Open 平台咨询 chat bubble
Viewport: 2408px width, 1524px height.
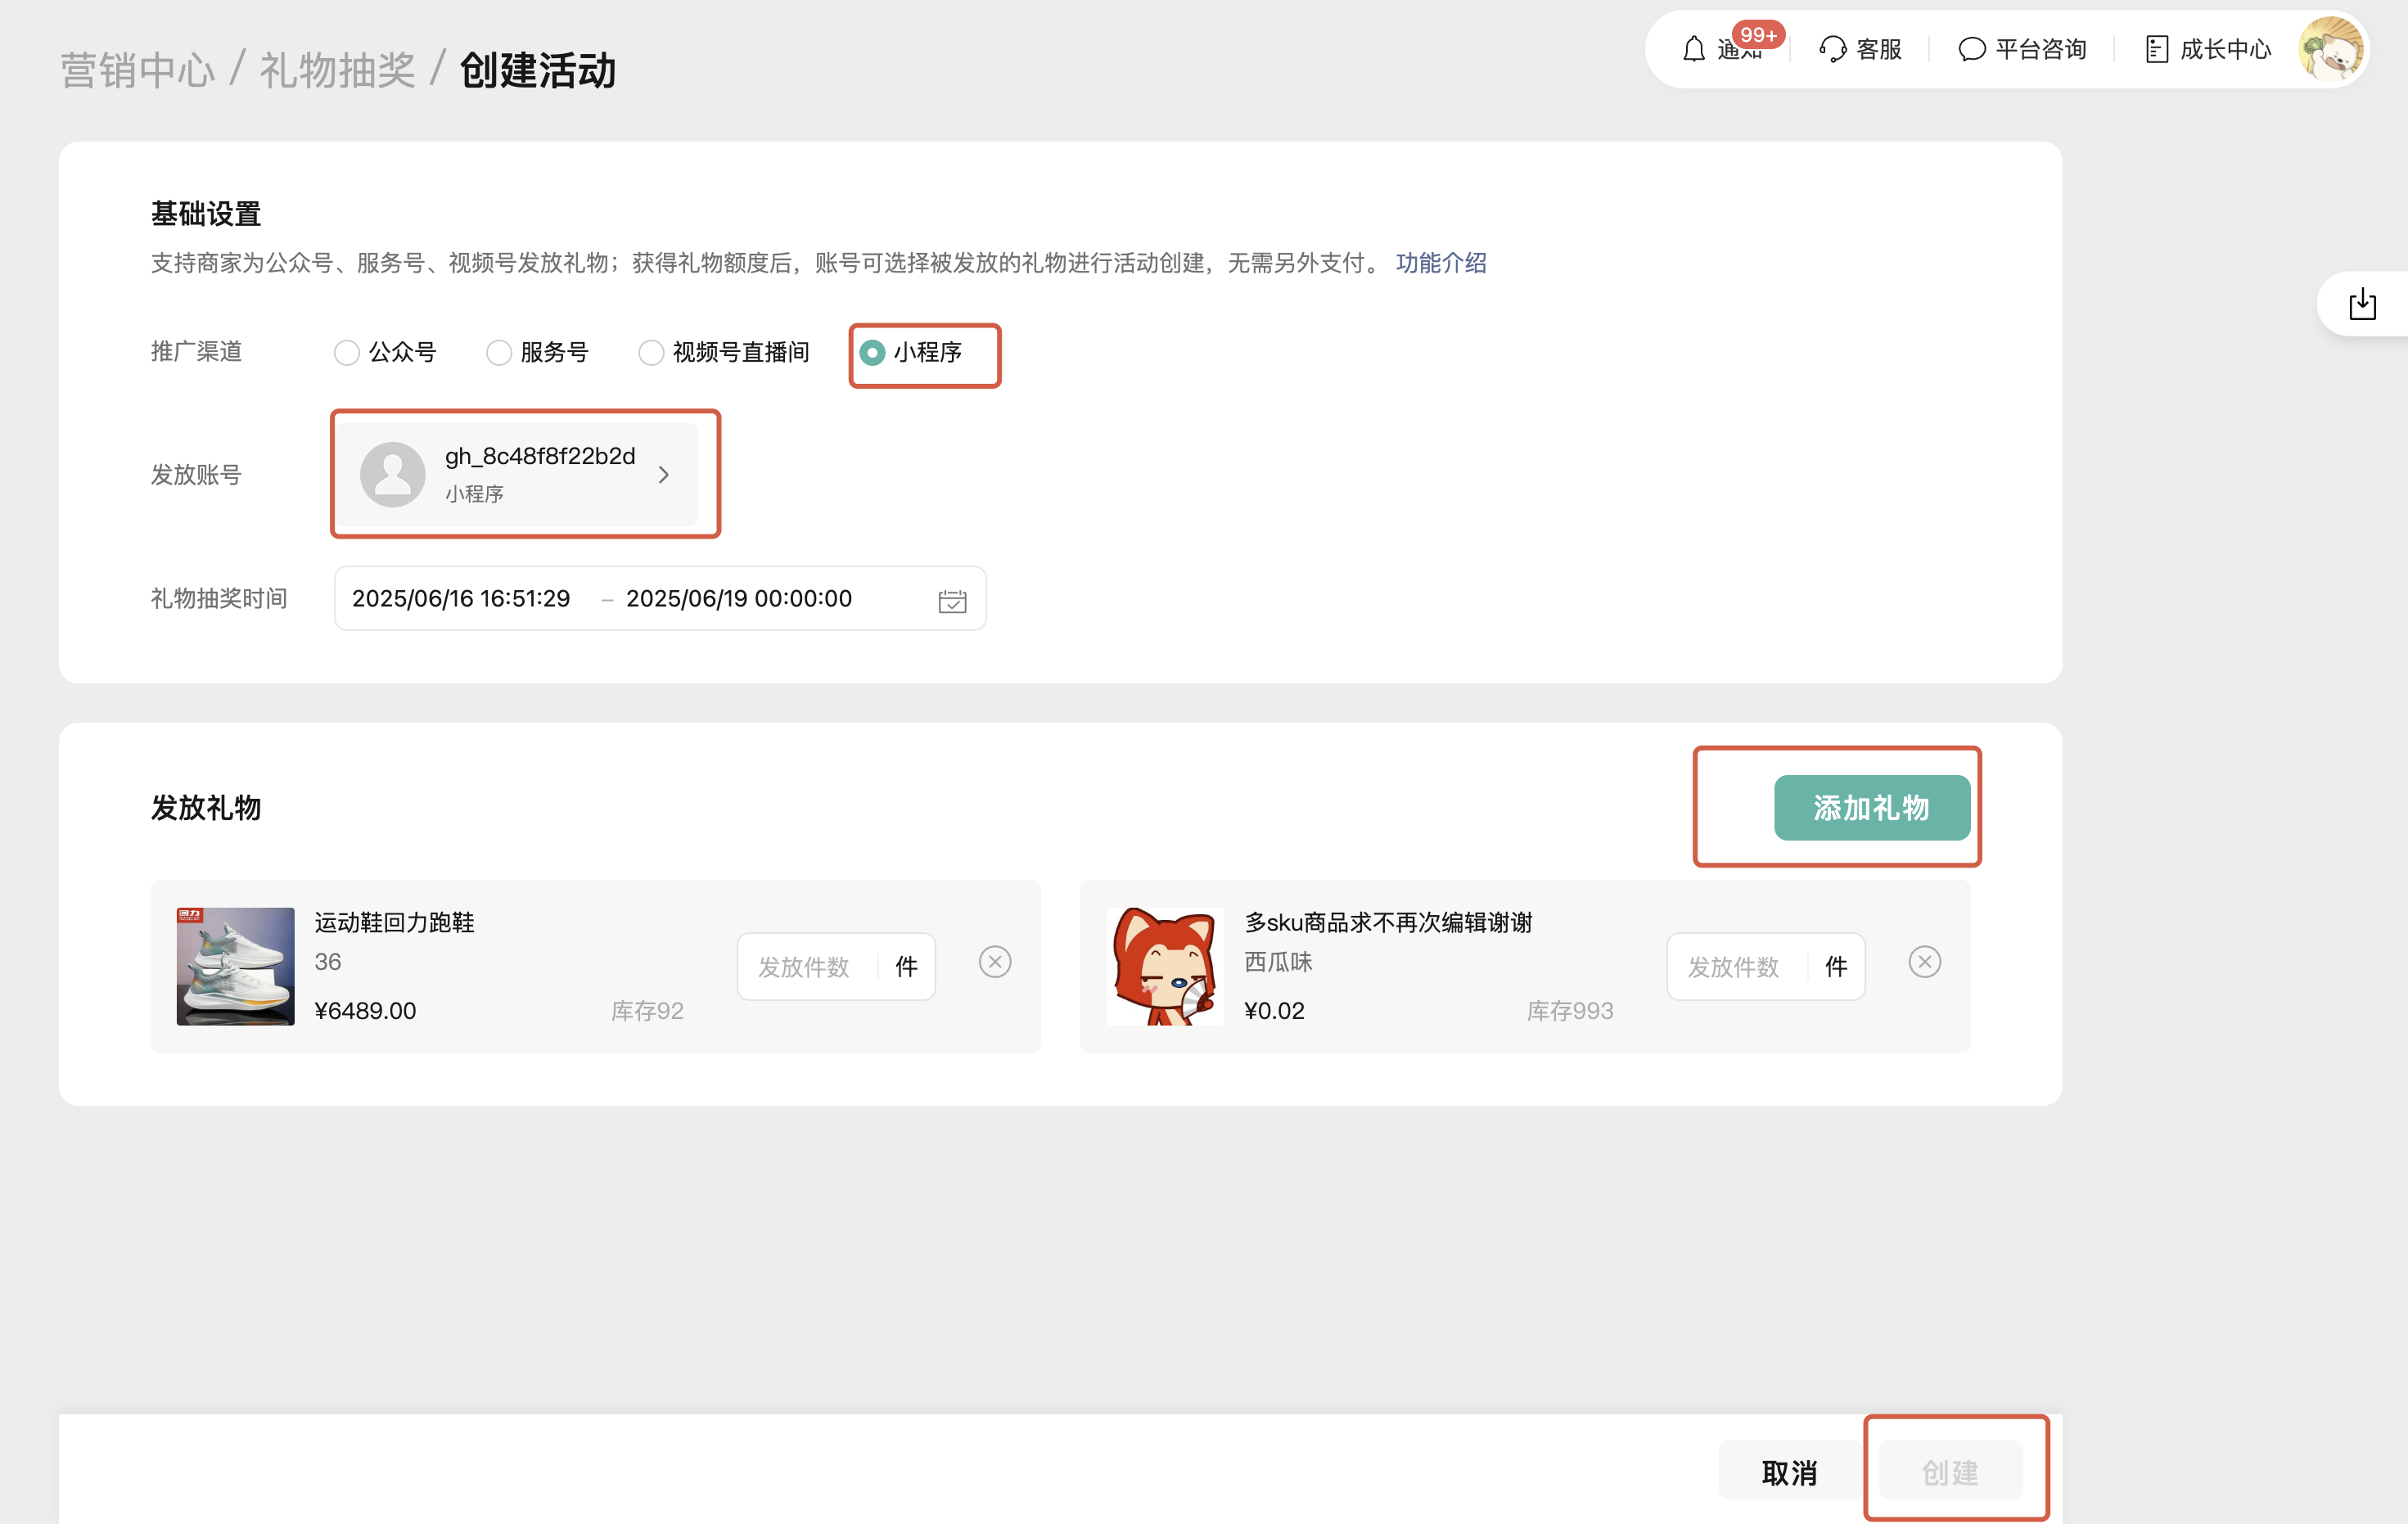click(1971, 49)
